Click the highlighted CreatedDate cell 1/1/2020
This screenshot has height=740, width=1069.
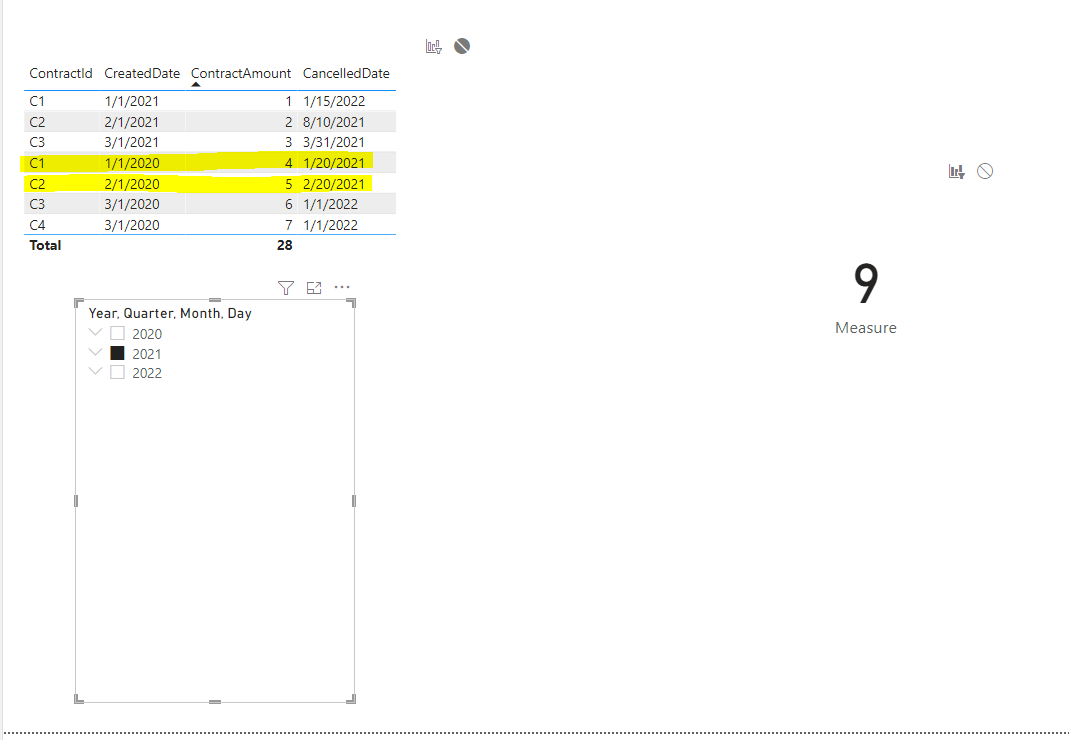132,163
